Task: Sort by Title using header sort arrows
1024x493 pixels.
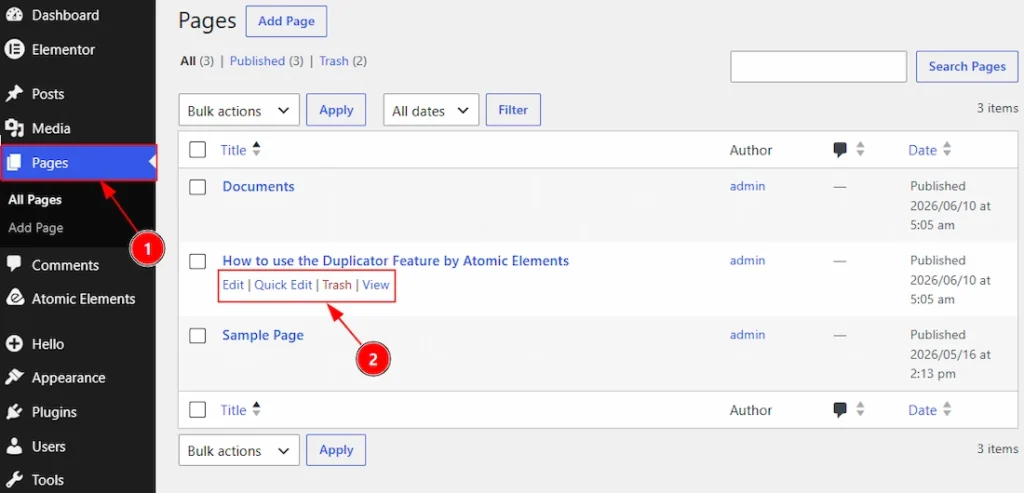Action: (x=257, y=150)
